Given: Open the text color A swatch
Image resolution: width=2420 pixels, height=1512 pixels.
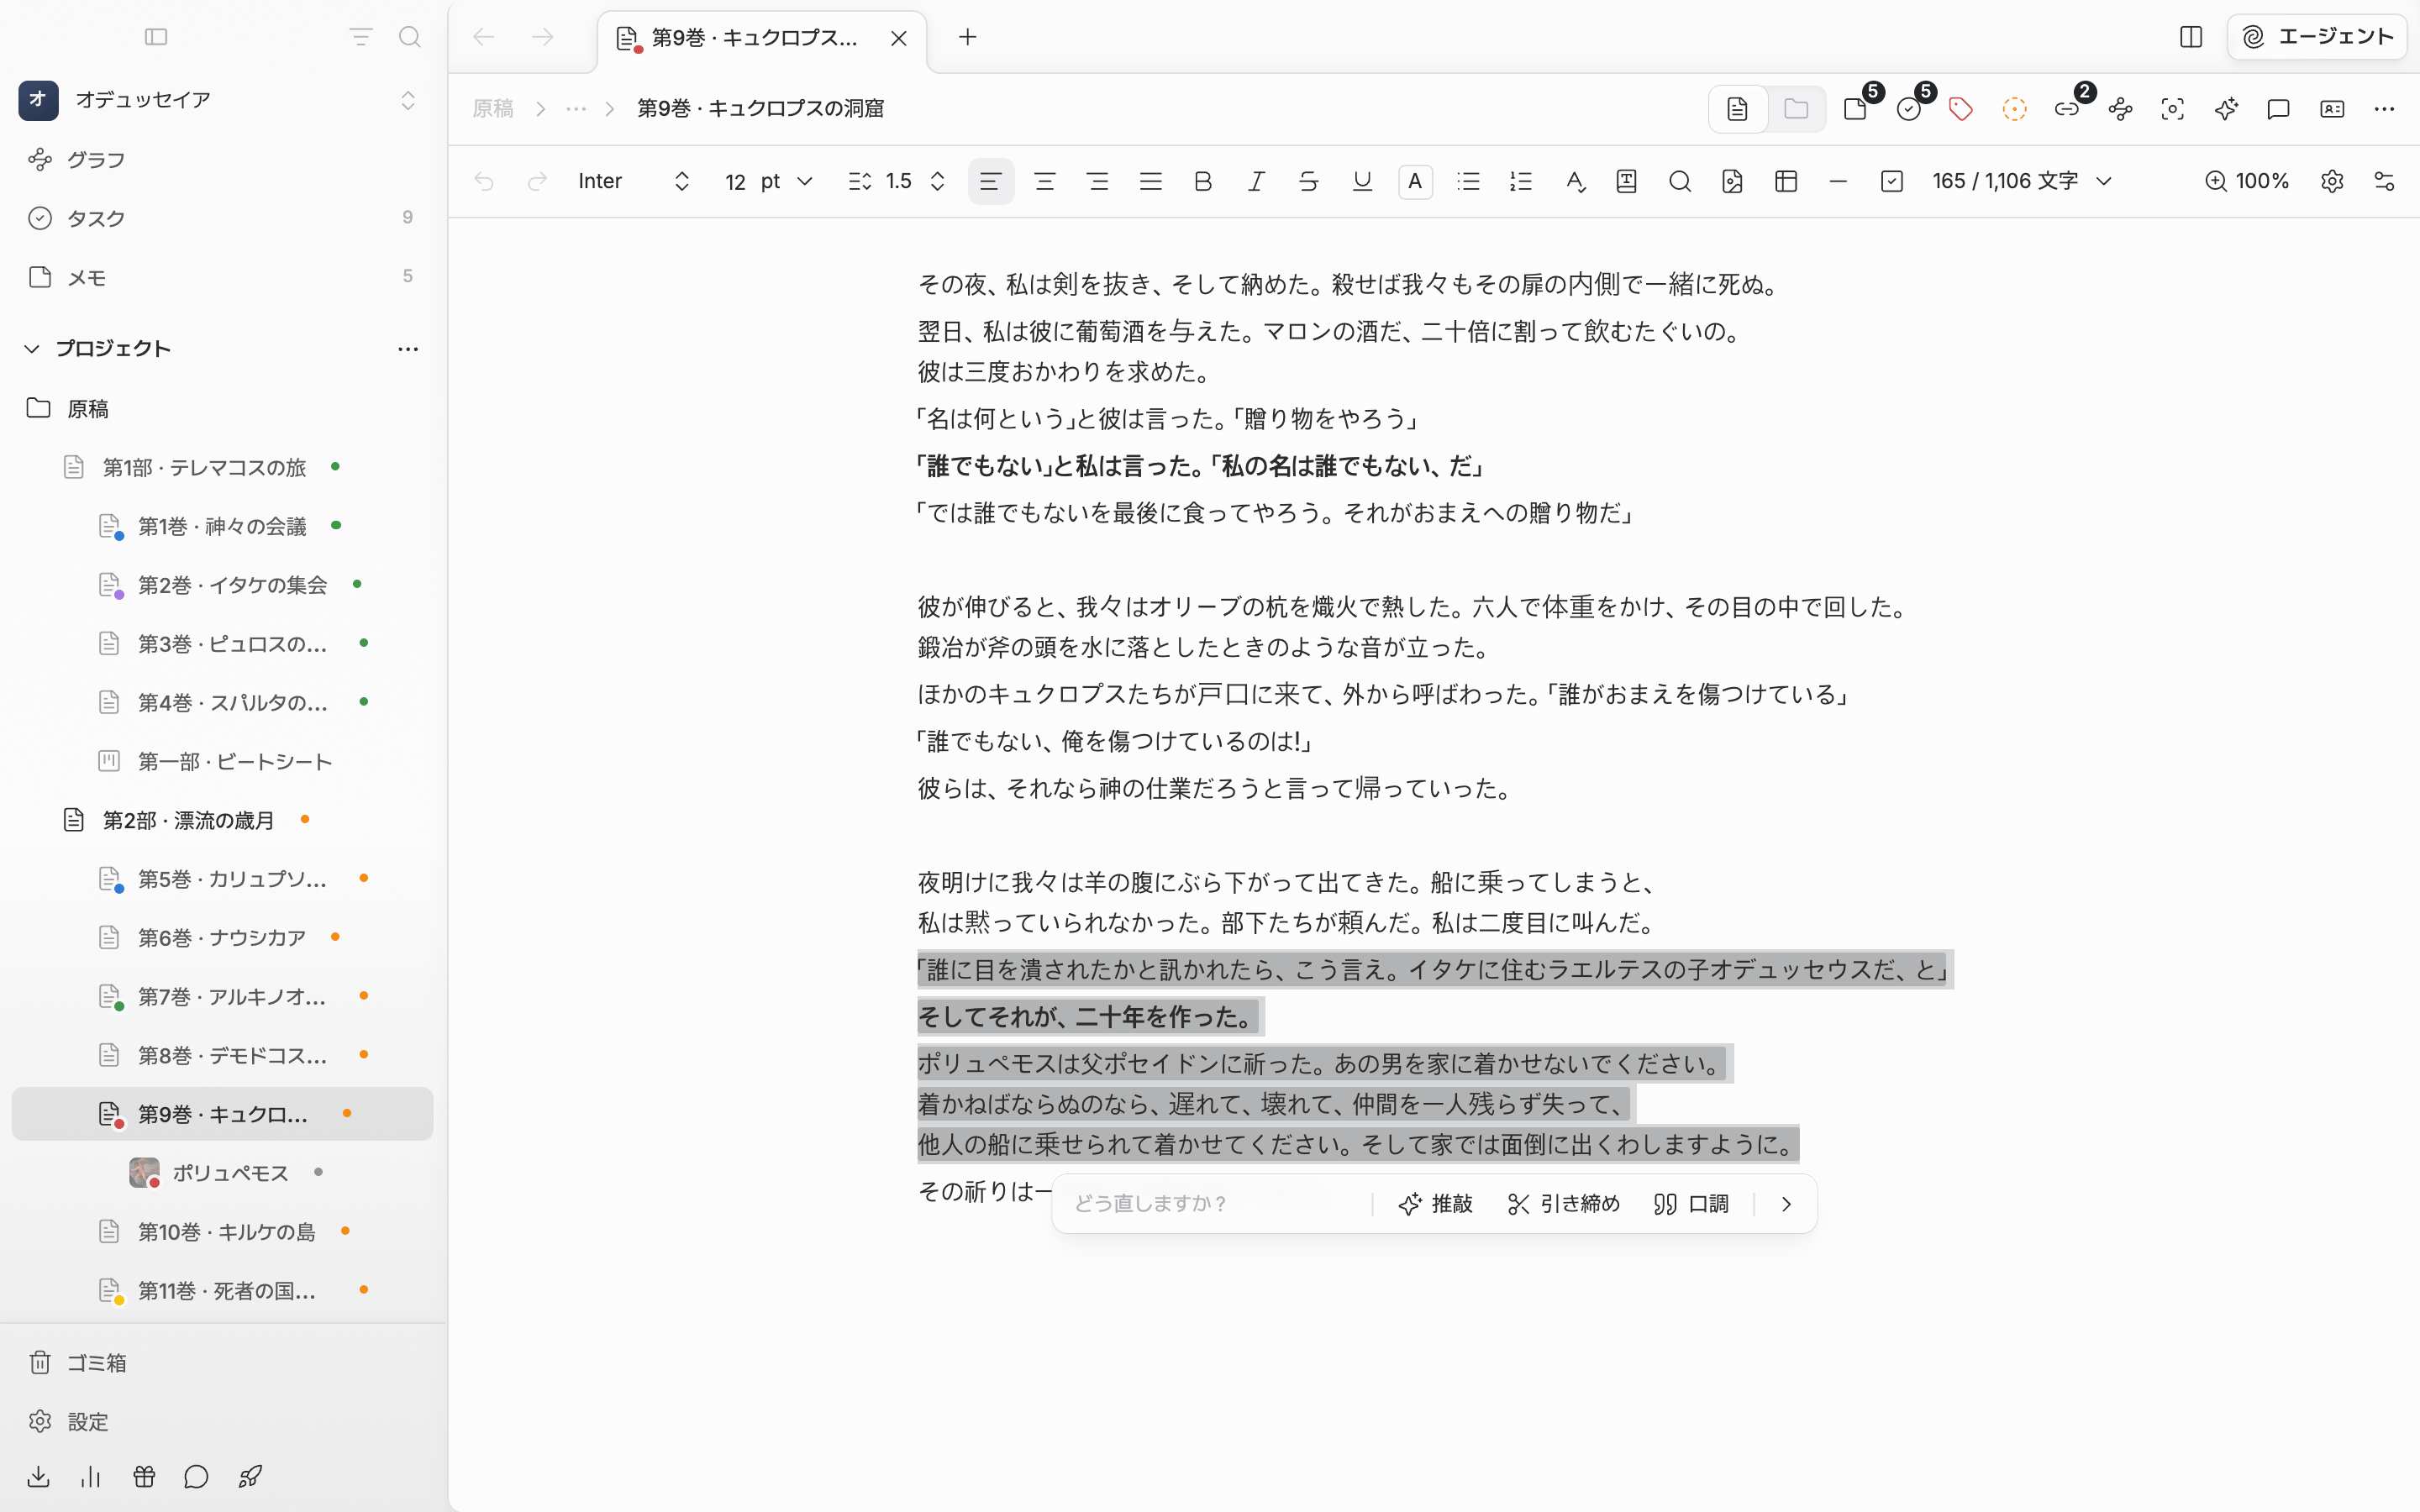Looking at the screenshot, I should (1415, 181).
